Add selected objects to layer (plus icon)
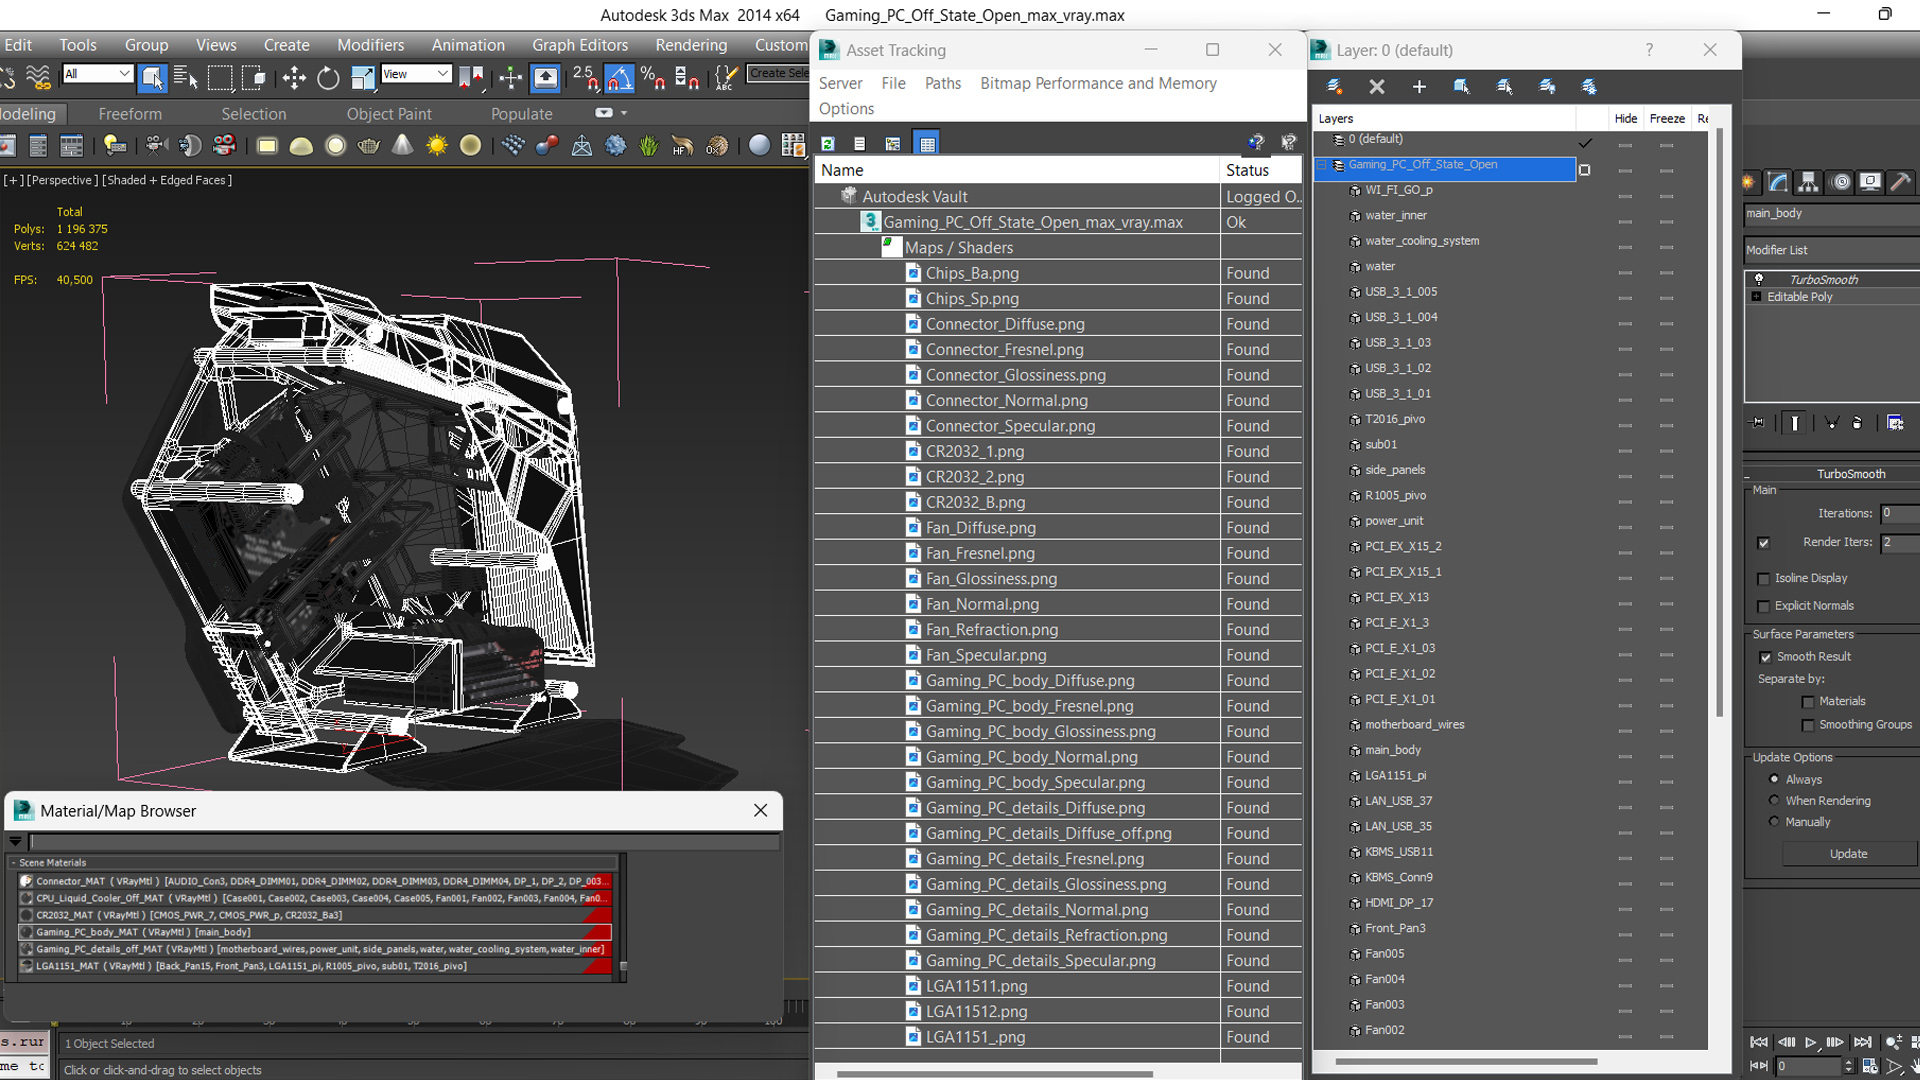The height and width of the screenshot is (1080, 1920). click(1419, 87)
